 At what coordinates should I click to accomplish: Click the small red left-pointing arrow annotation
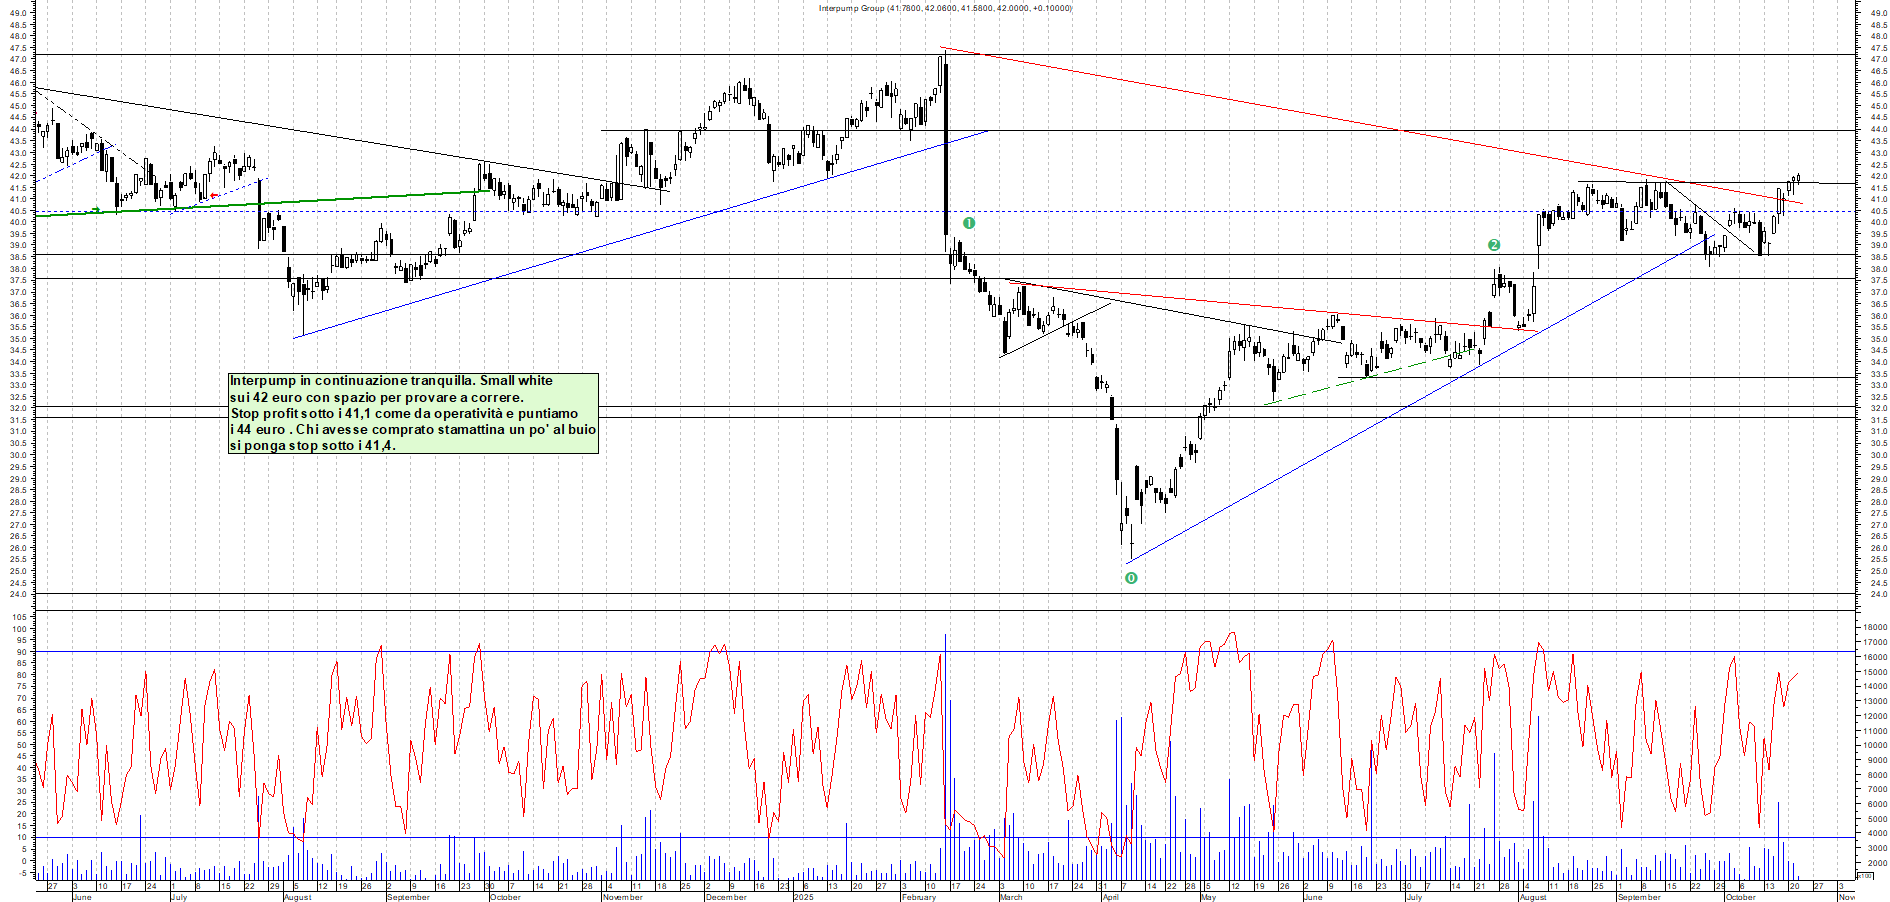[214, 195]
